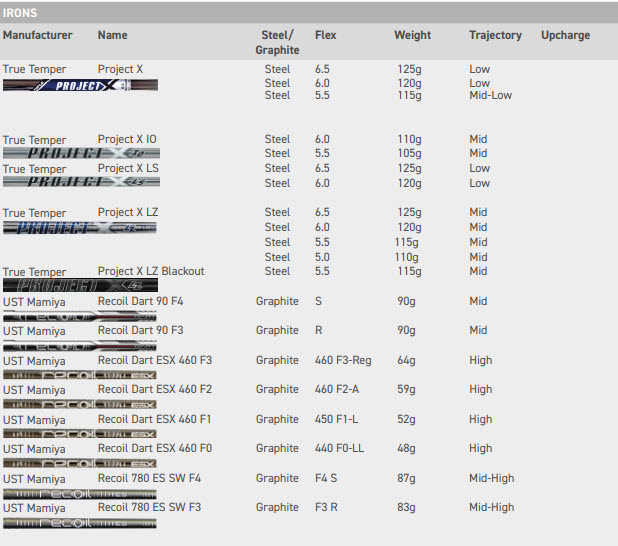Click the Weight column header

click(412, 35)
